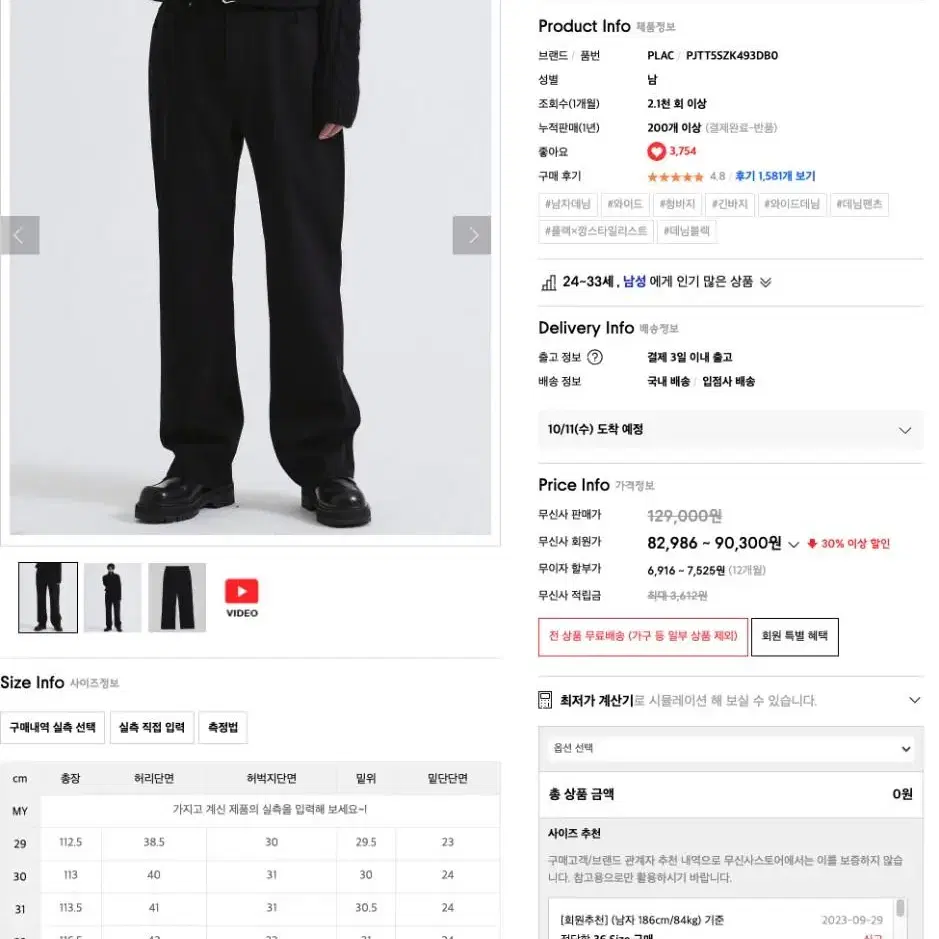Open the 옵션 선택 dropdown
The width and height of the screenshot is (939, 939).
(731, 749)
